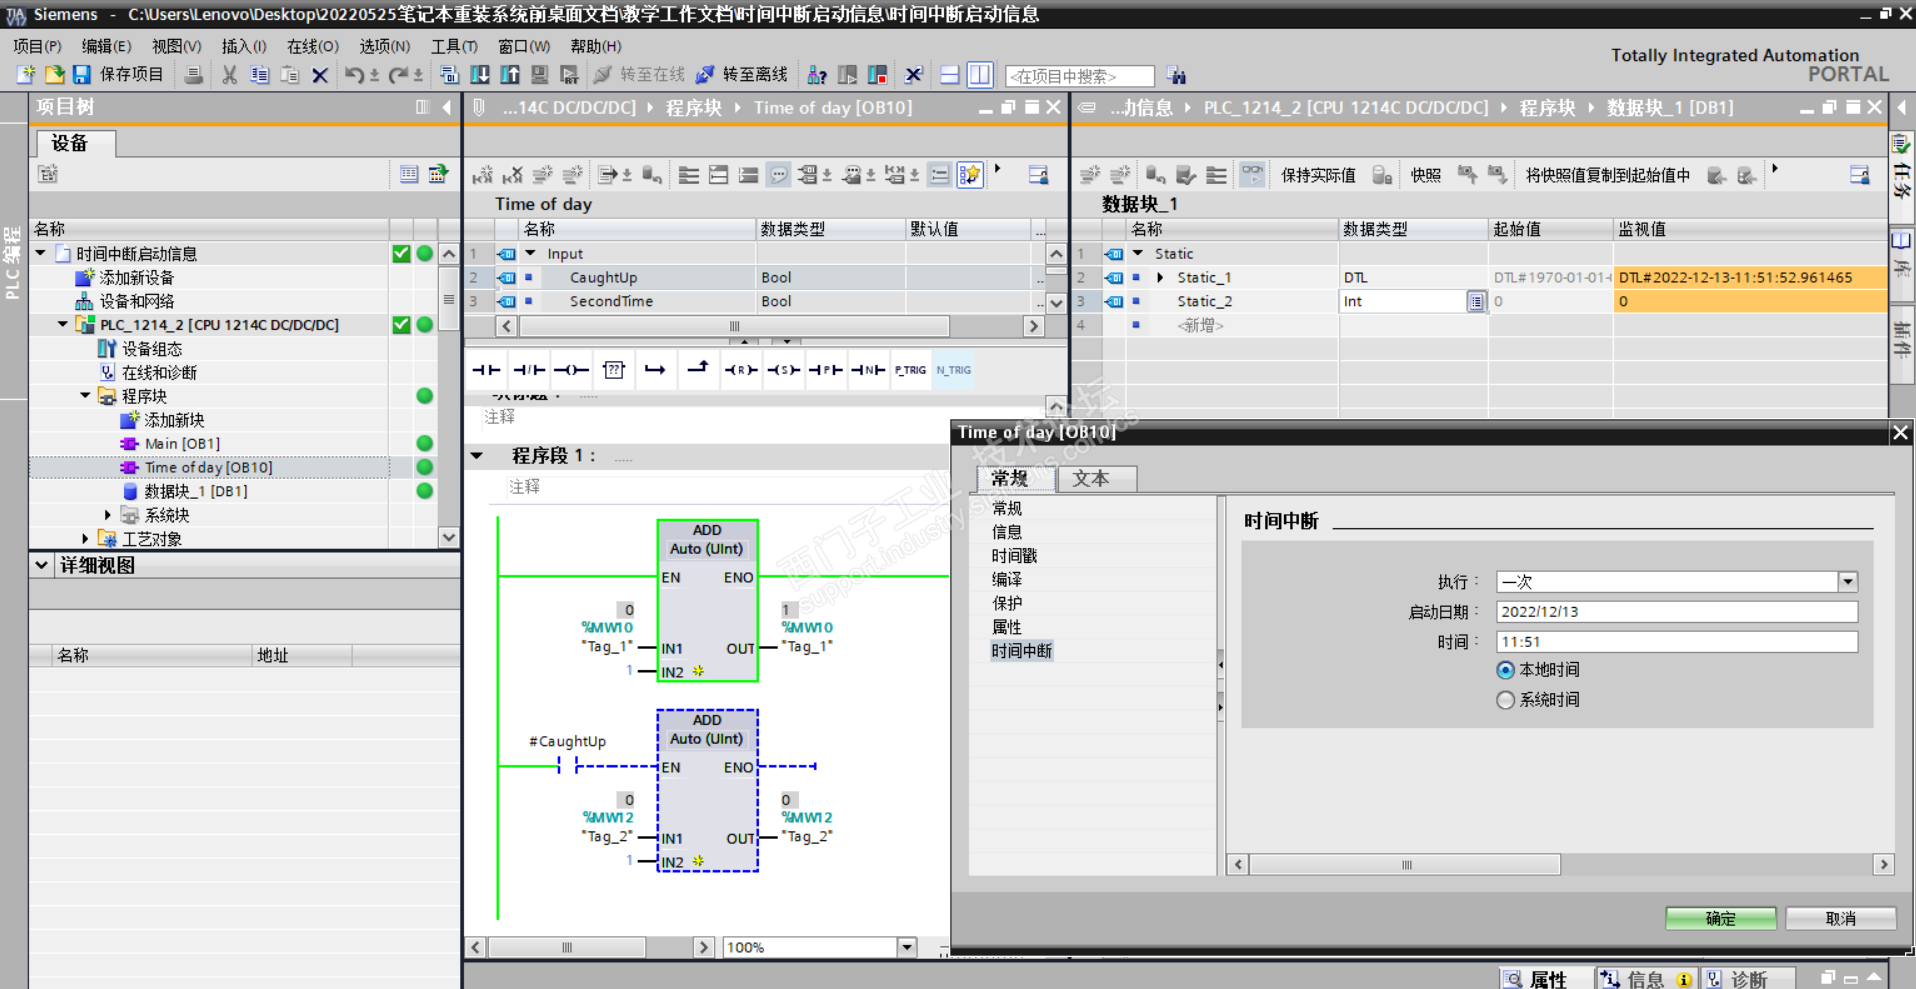The height and width of the screenshot is (989, 1916).
Task: Click the print icon in the main toolbar
Action: pyautogui.click(x=194, y=75)
